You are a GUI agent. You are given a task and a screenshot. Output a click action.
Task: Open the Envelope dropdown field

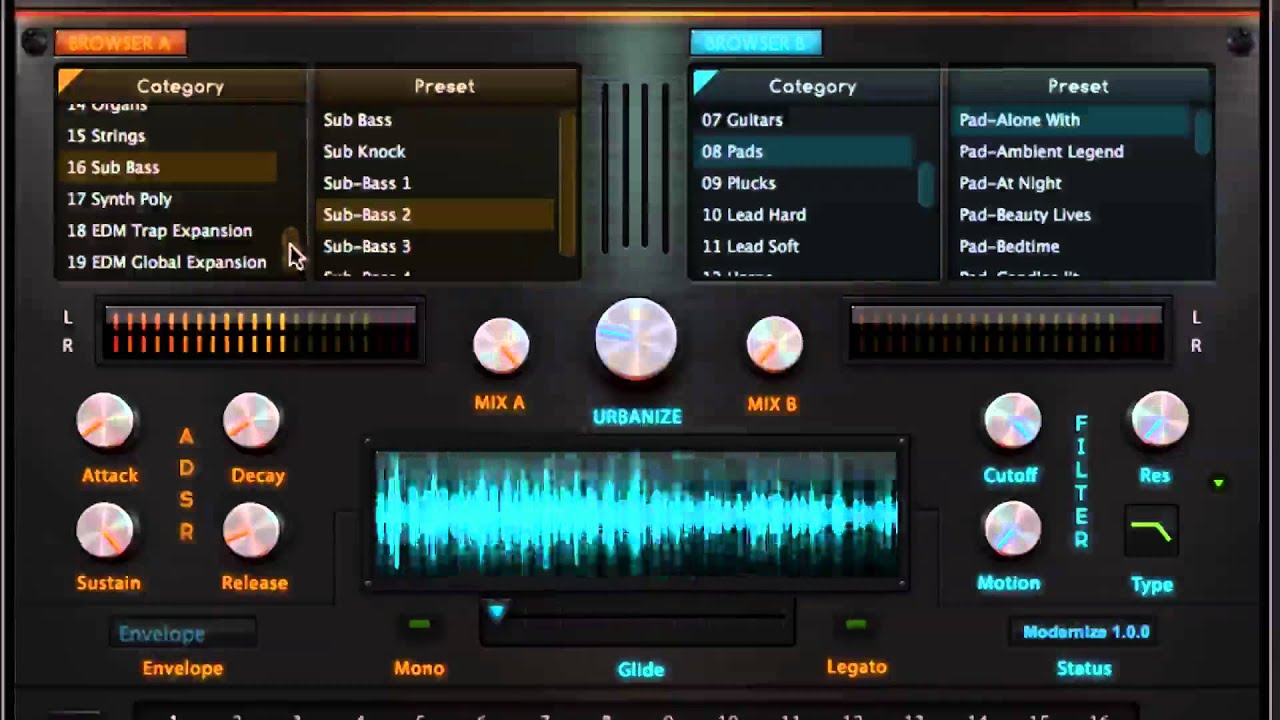point(182,633)
